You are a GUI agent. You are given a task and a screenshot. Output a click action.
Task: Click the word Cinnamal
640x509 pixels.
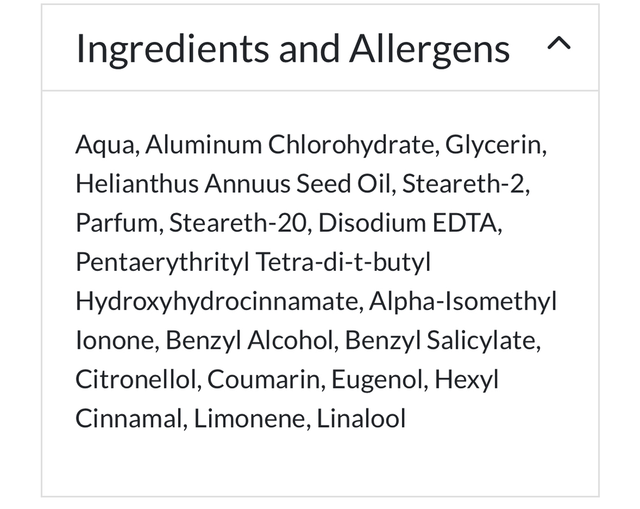pos(128,418)
